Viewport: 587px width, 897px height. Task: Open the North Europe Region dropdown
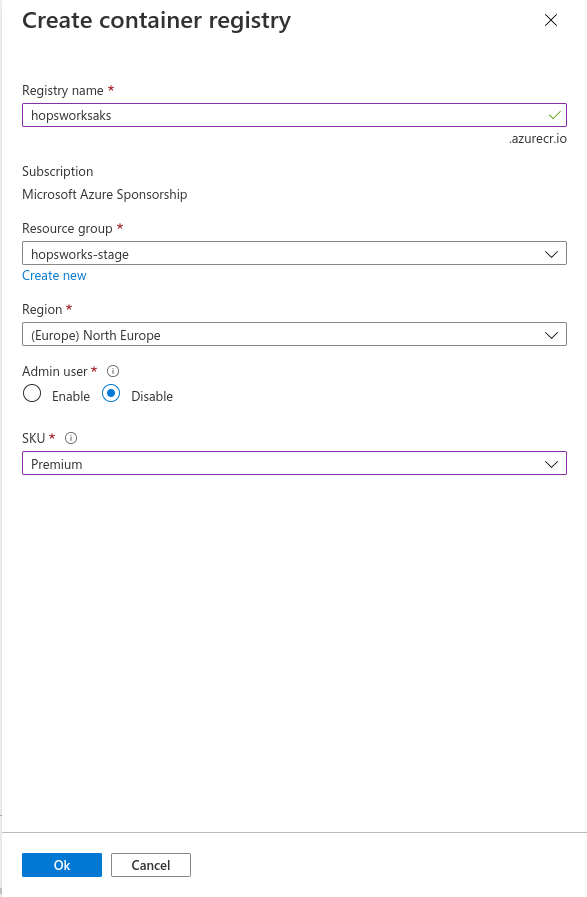294,335
